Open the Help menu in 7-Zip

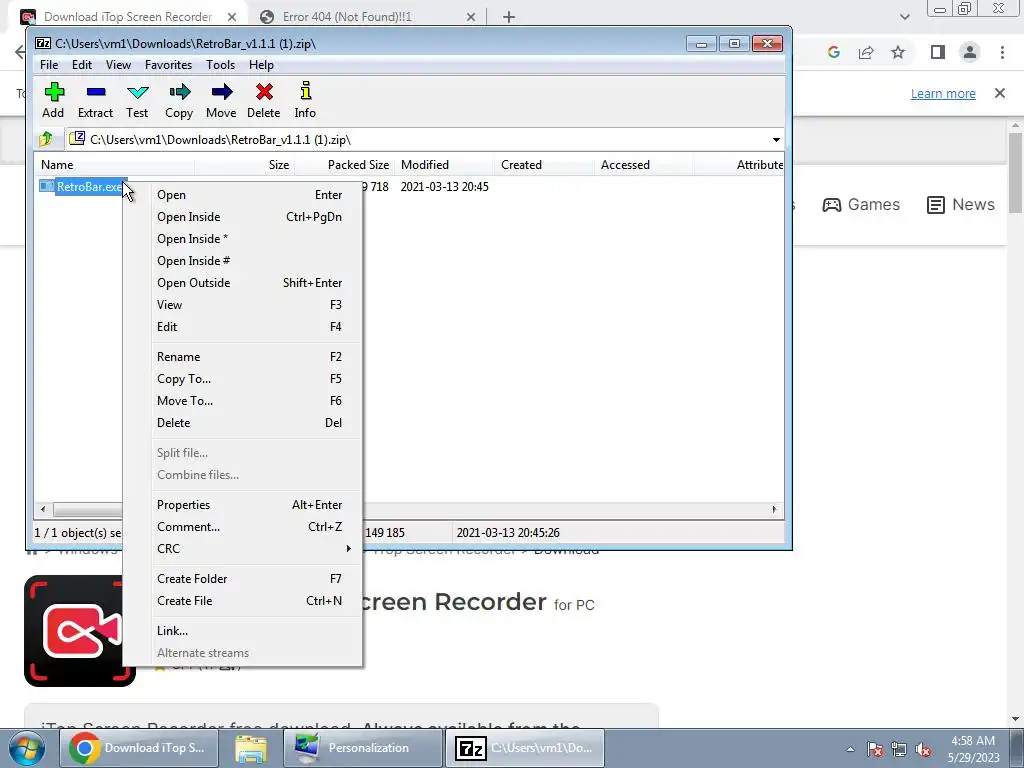pos(261,65)
